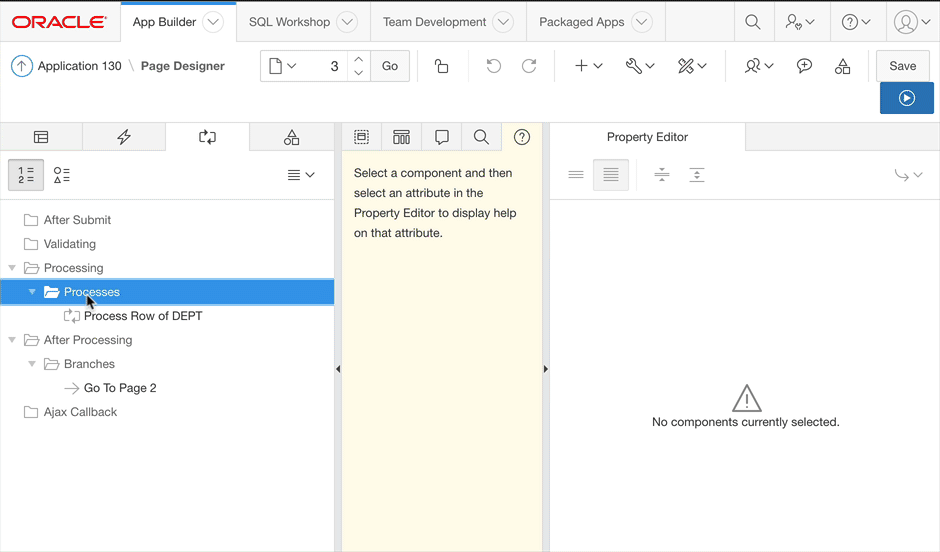The height and width of the screenshot is (552, 940).
Task: Open the SQL Workshop tab
Action: coord(290,22)
